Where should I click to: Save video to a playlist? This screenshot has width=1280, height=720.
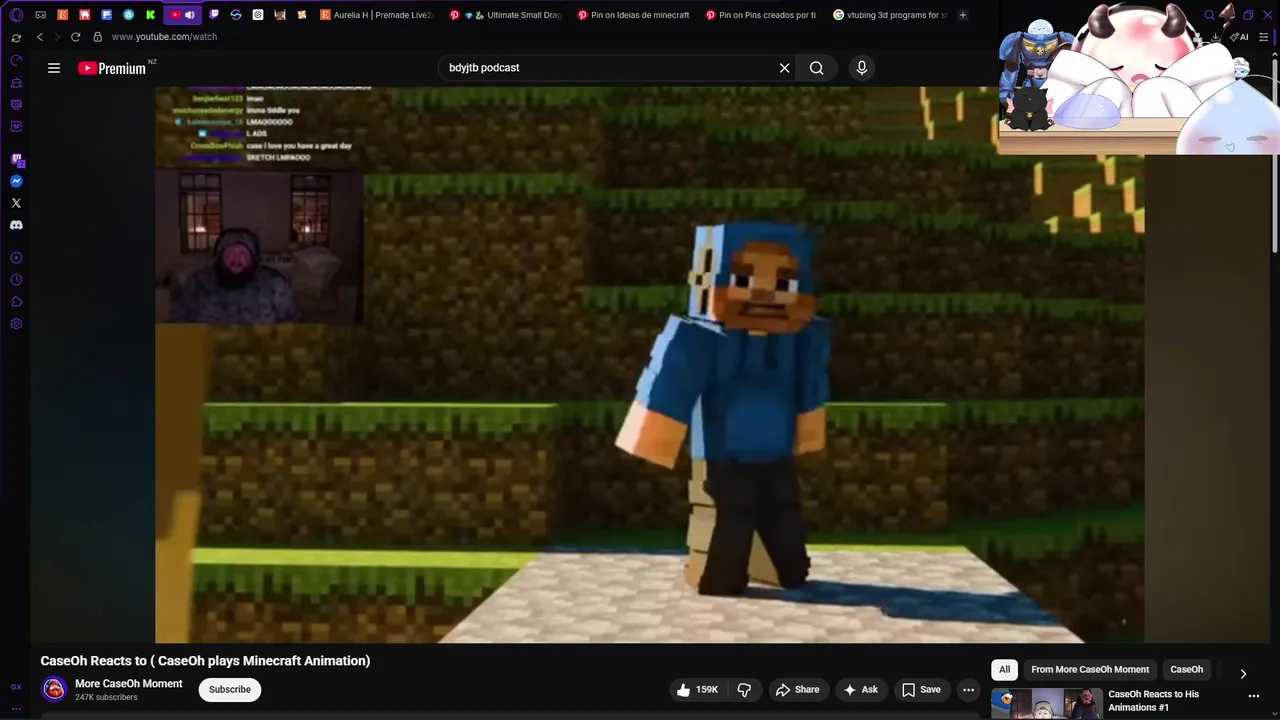(921, 690)
